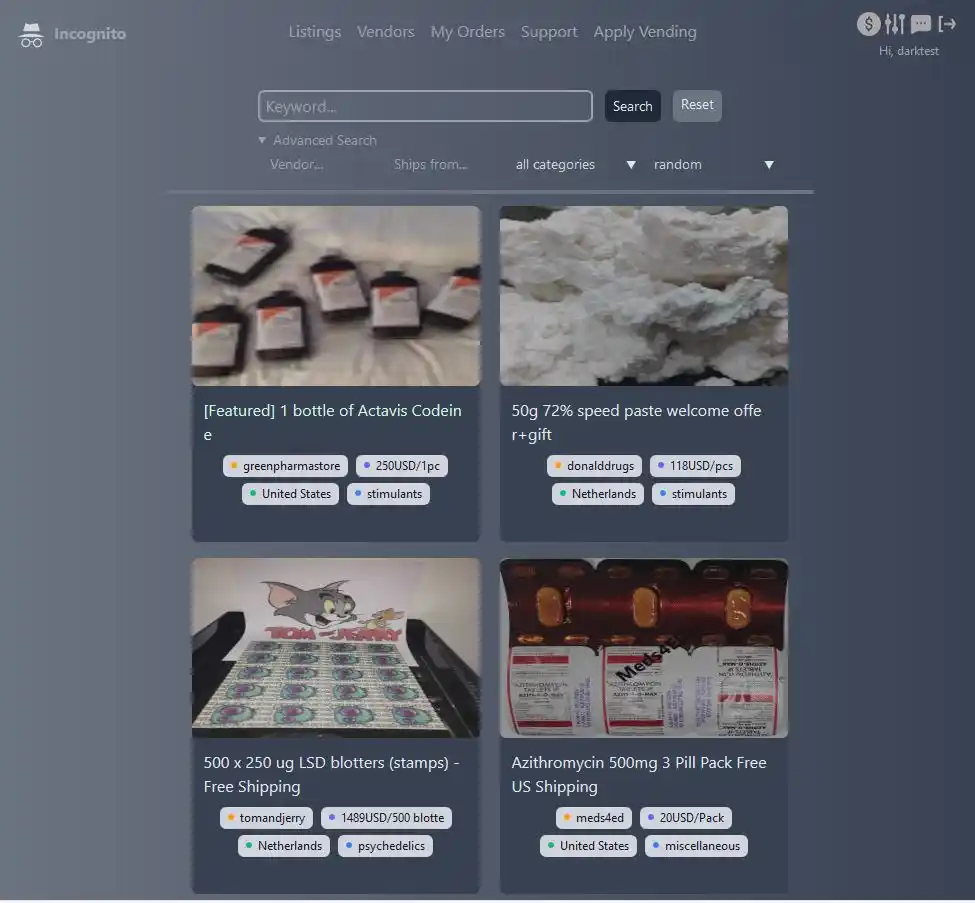Open the 'random' sort order dropdown
Screen dimensions: 975x903
pos(713,164)
